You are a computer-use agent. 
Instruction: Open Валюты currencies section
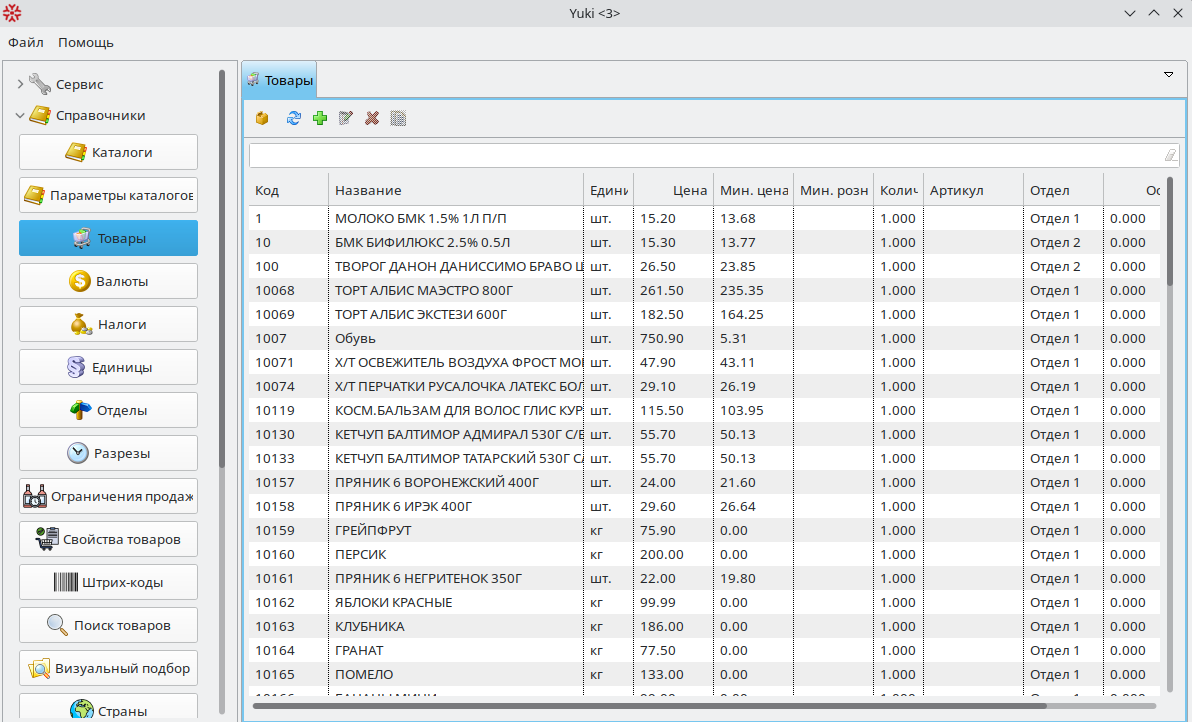point(108,281)
